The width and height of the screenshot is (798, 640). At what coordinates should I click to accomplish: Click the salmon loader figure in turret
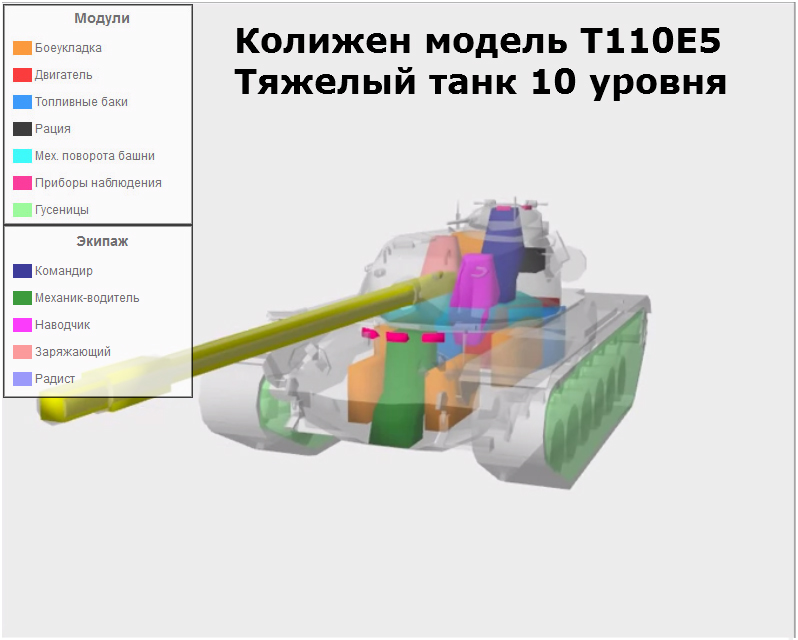[x=439, y=257]
